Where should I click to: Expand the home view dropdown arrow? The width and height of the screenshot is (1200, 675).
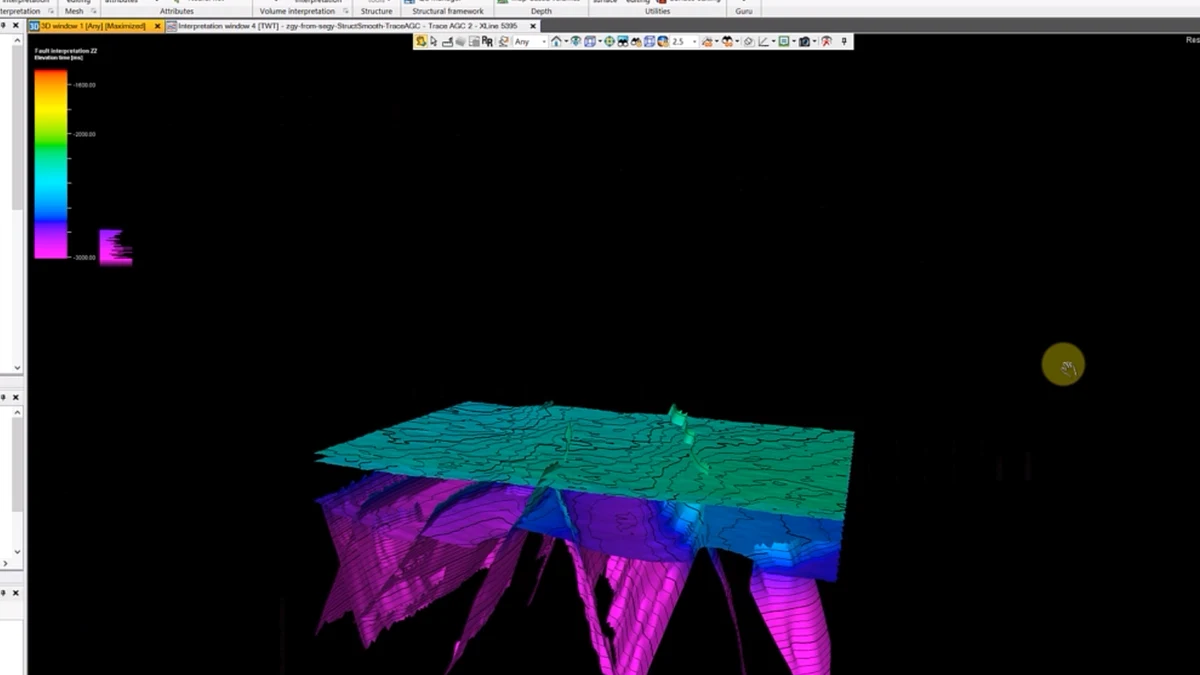(566, 42)
